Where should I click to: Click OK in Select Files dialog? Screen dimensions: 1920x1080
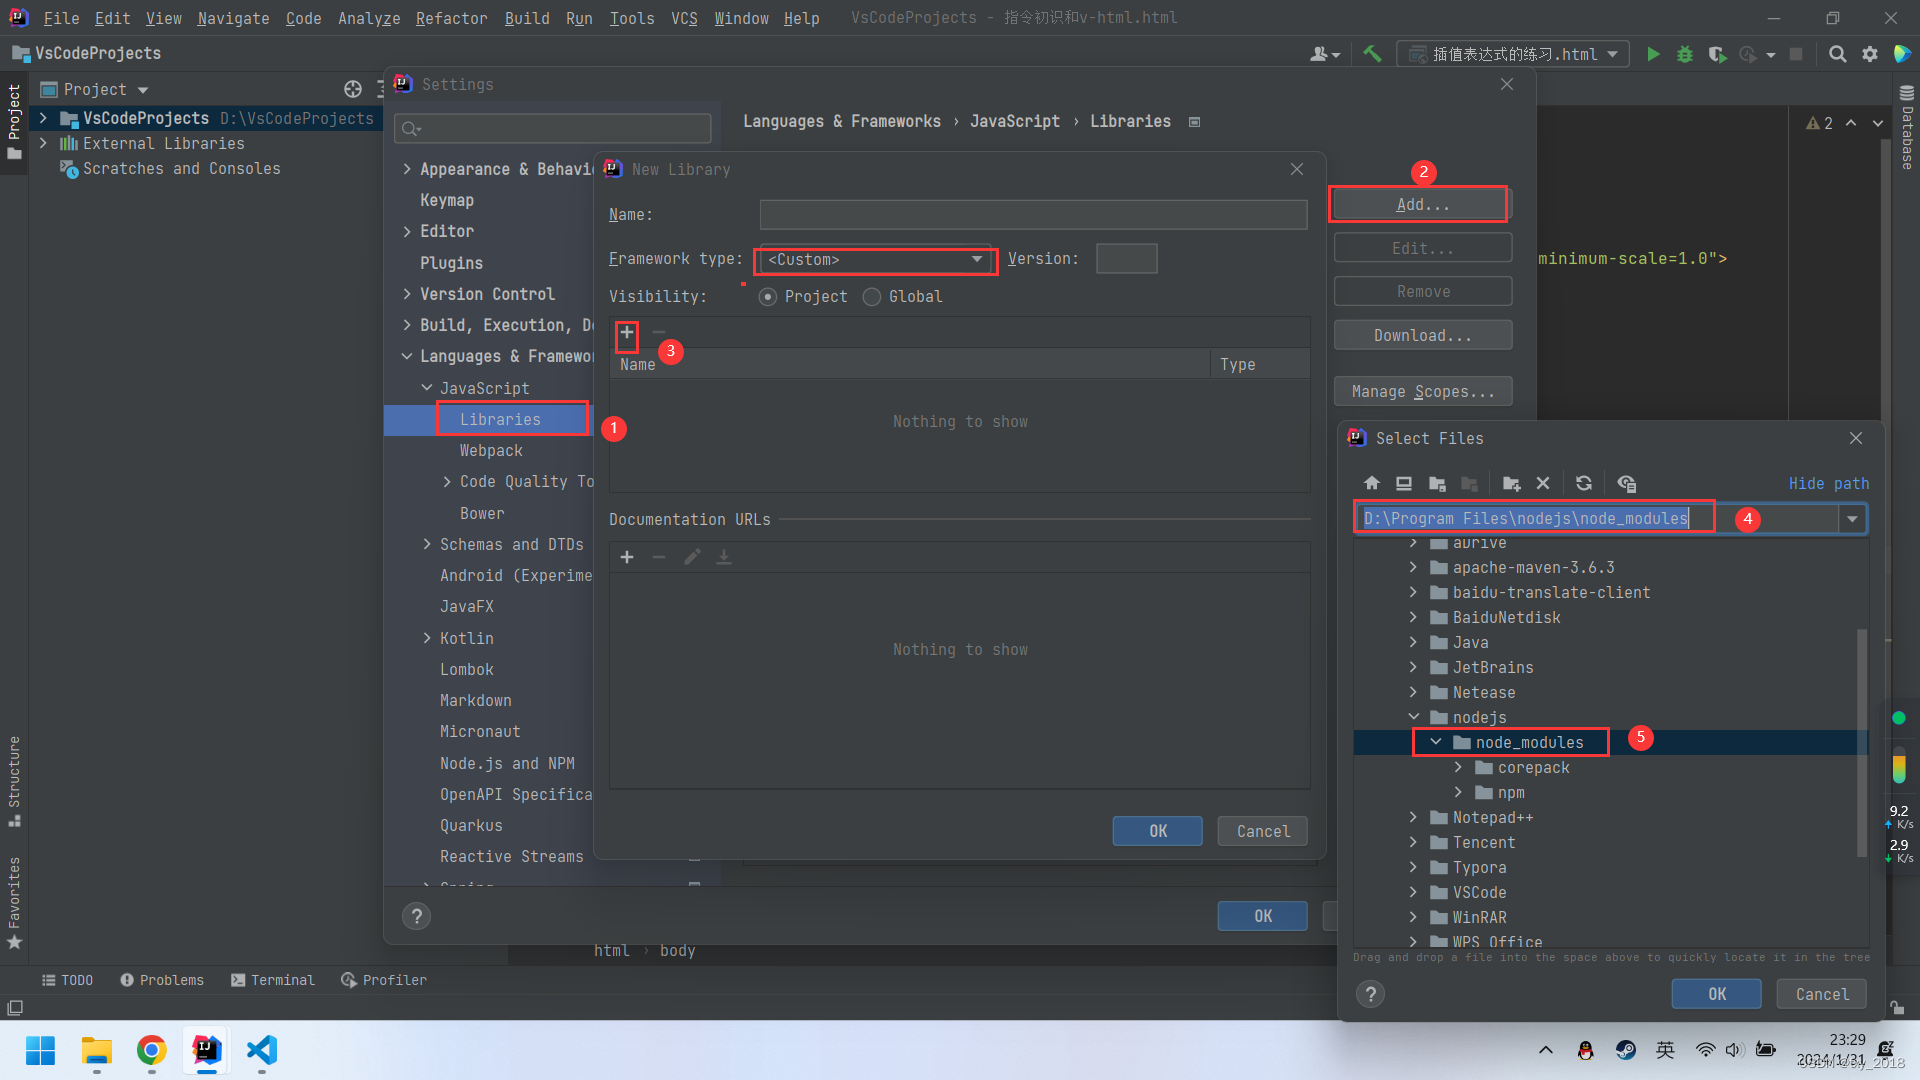tap(1716, 994)
